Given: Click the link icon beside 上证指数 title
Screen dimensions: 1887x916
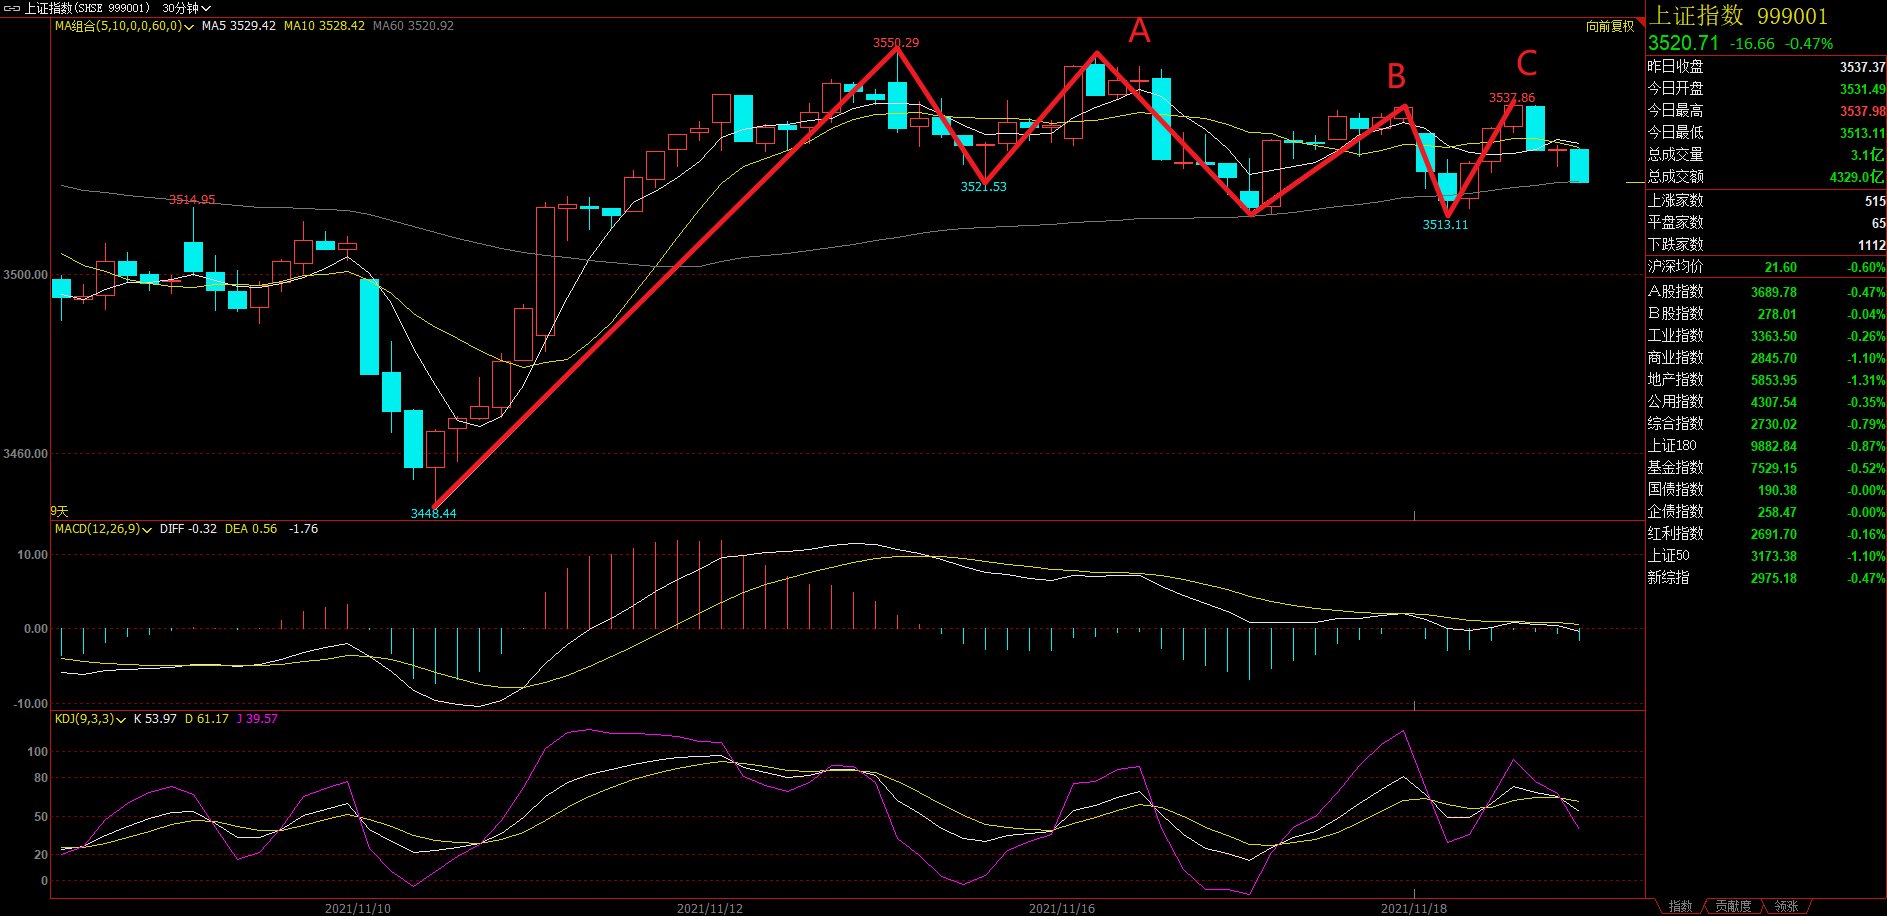Looking at the screenshot, I should [12, 8].
